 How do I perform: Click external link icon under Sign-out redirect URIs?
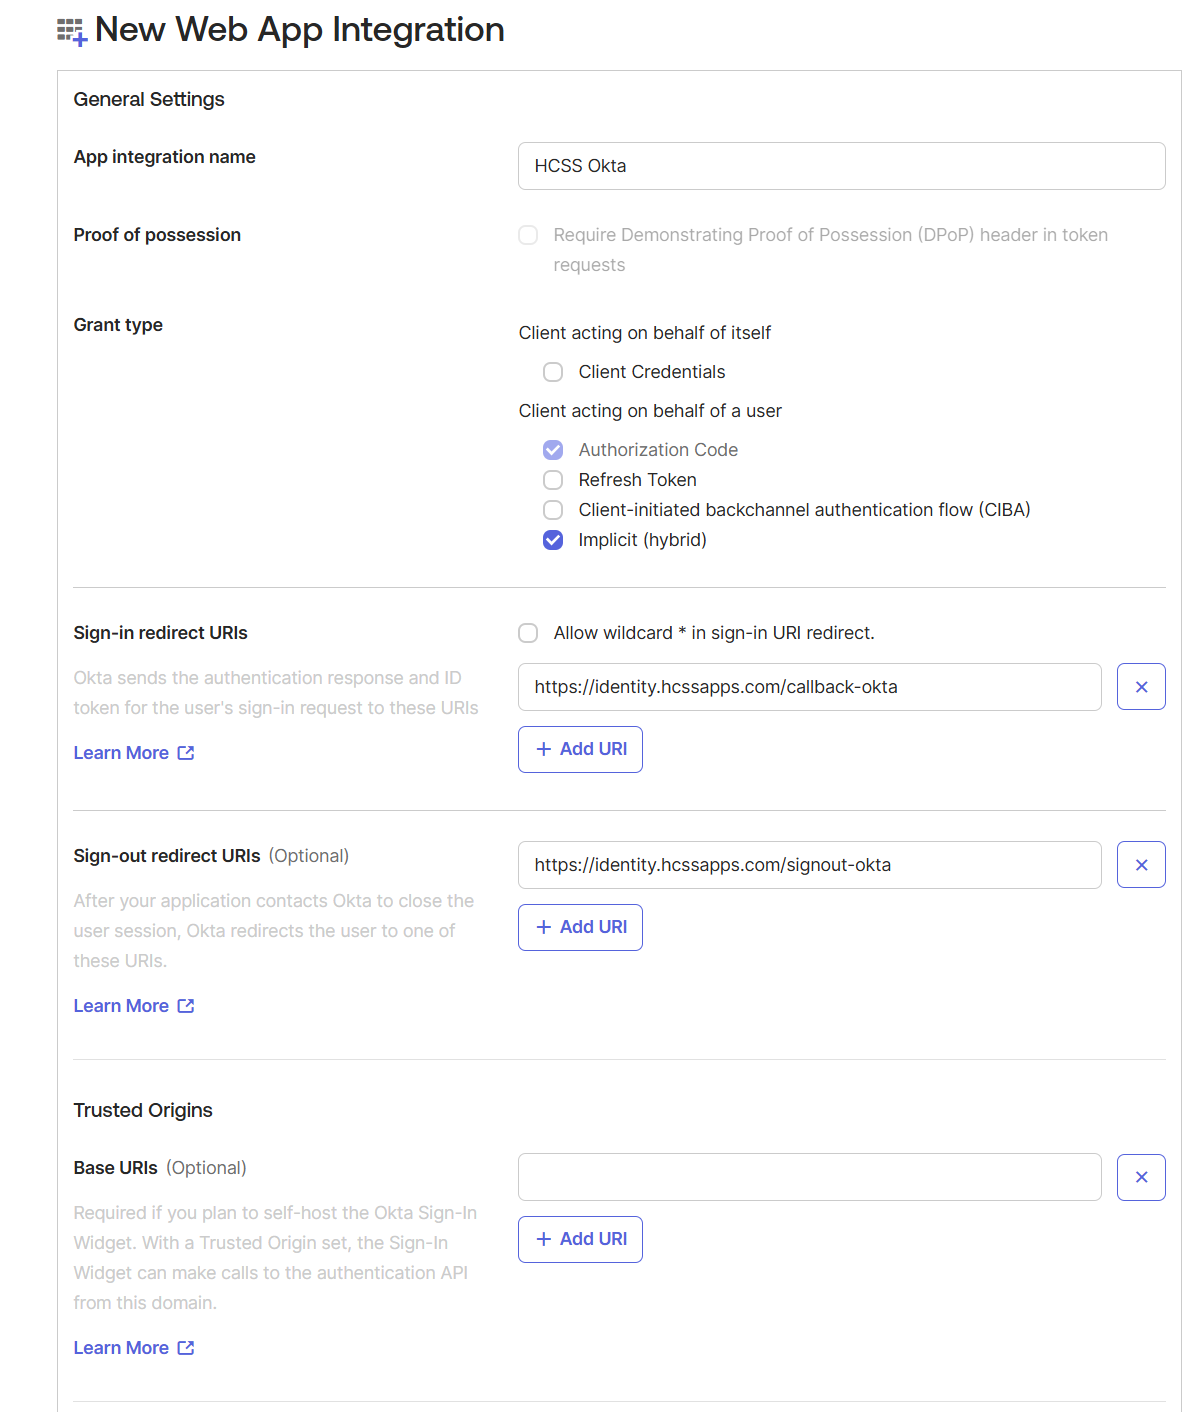[x=186, y=1006]
